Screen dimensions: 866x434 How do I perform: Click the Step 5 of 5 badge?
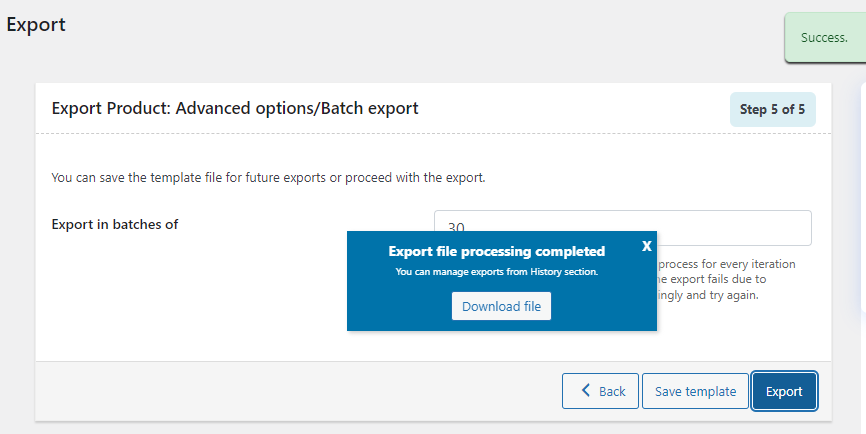(x=772, y=109)
